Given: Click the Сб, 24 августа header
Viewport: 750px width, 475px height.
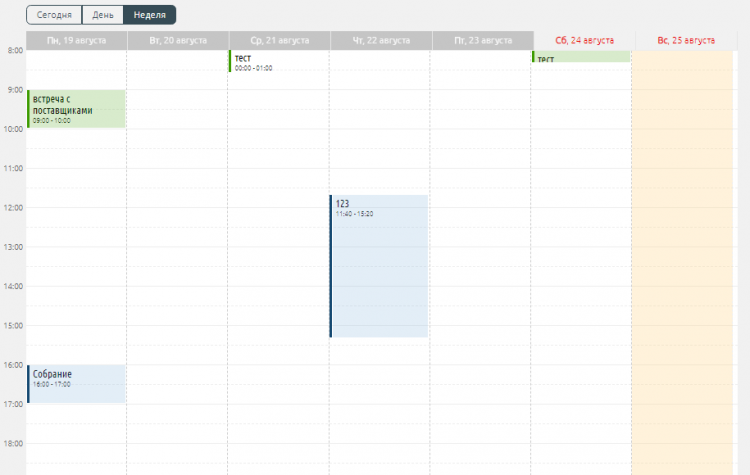Looking at the screenshot, I should (582, 40).
